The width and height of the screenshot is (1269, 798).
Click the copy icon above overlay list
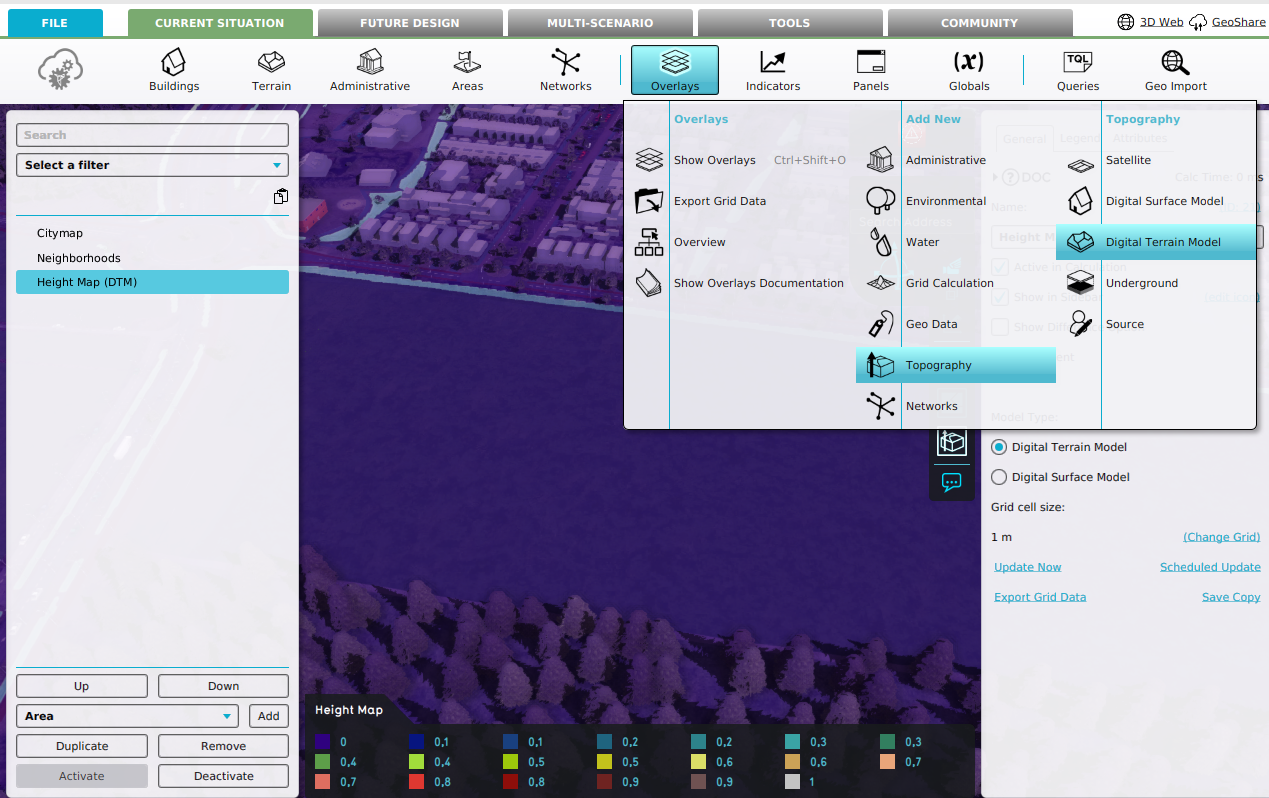(x=281, y=197)
